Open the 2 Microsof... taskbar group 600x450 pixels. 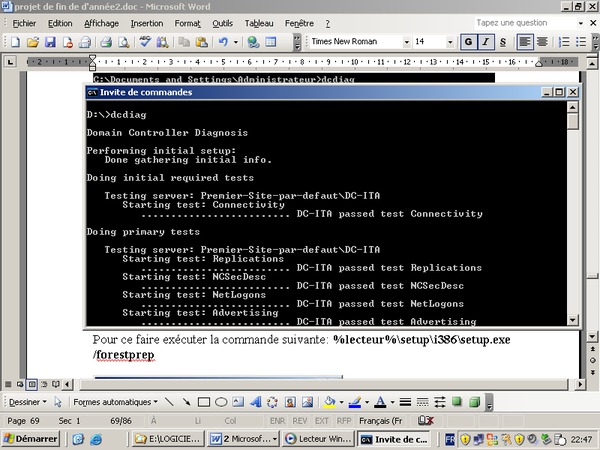pos(244,439)
